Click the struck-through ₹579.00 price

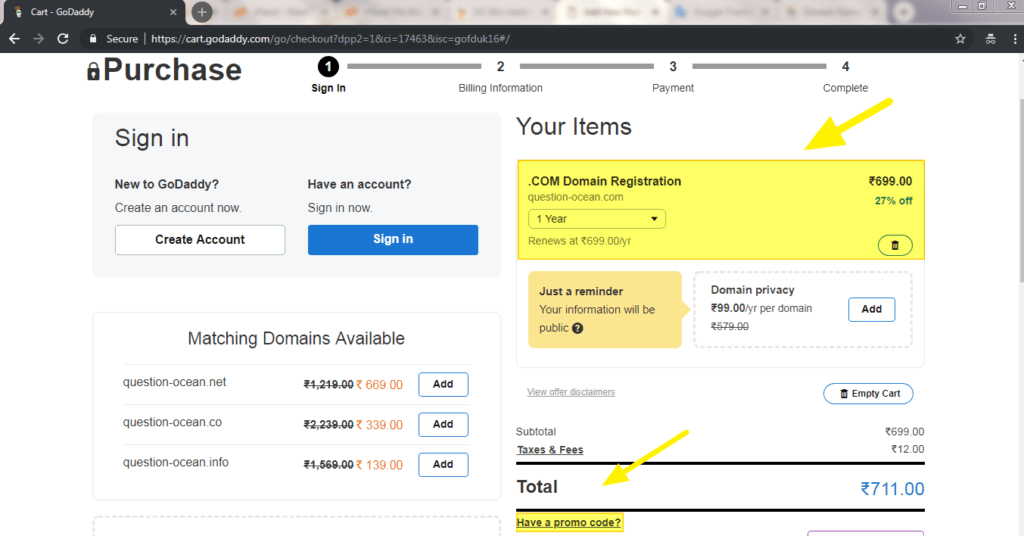click(x=729, y=326)
